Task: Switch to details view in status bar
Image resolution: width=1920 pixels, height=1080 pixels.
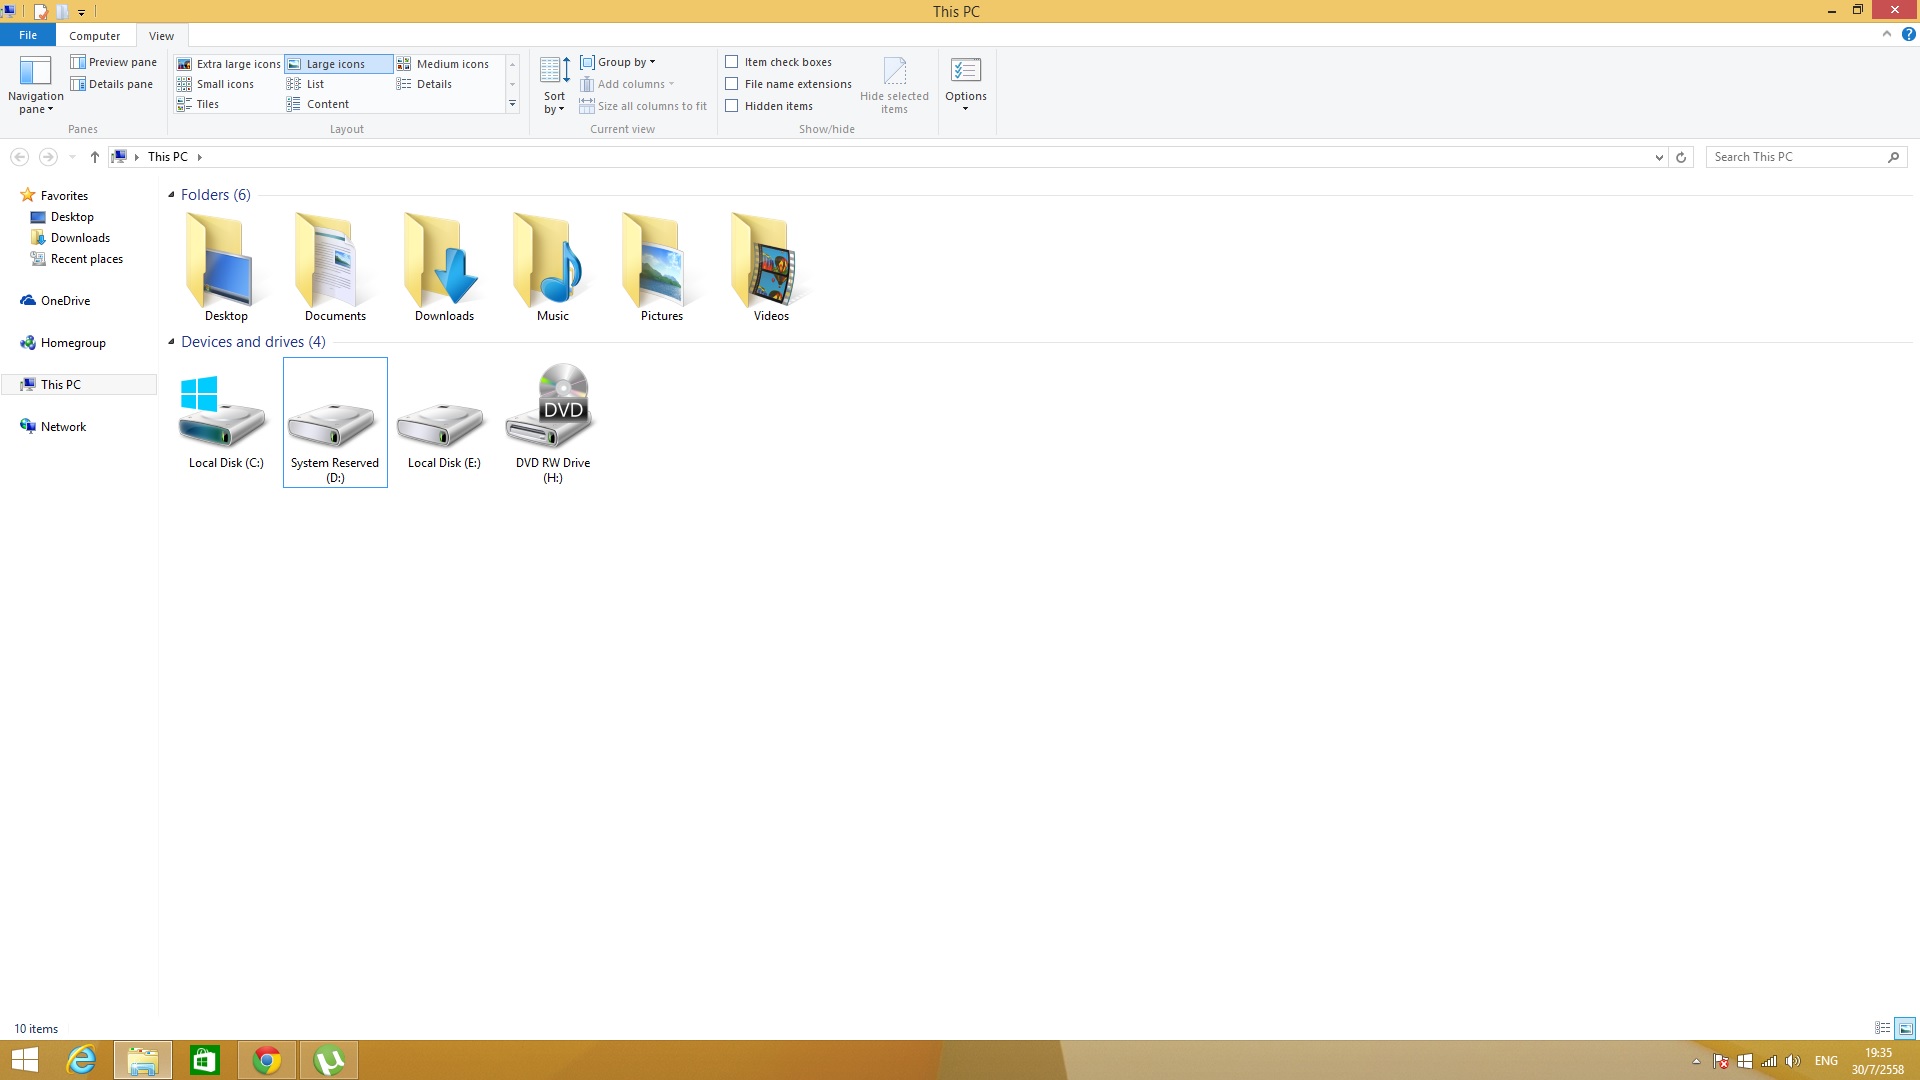Action: pyautogui.click(x=1883, y=1028)
